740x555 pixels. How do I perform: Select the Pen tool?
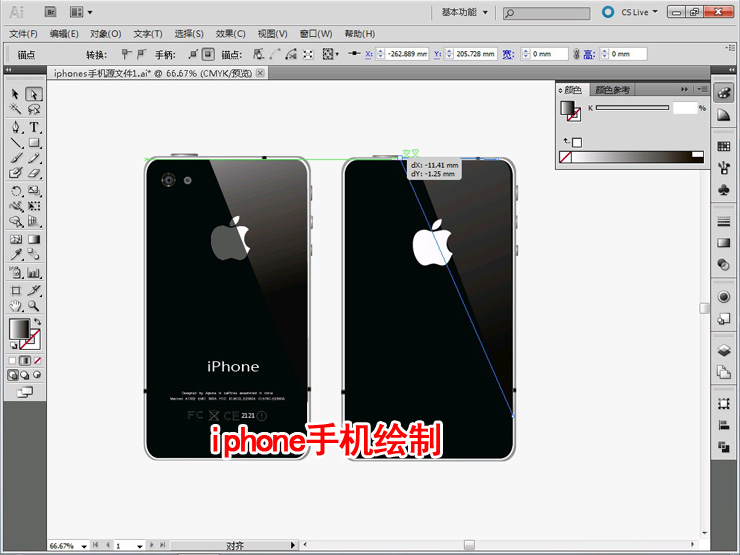coord(16,127)
